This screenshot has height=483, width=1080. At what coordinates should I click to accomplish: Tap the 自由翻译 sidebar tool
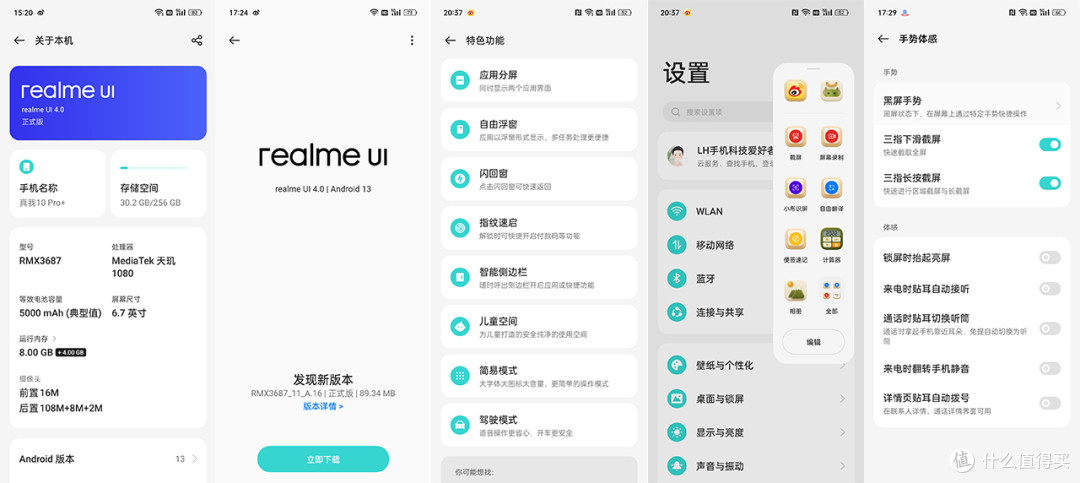coord(831,194)
